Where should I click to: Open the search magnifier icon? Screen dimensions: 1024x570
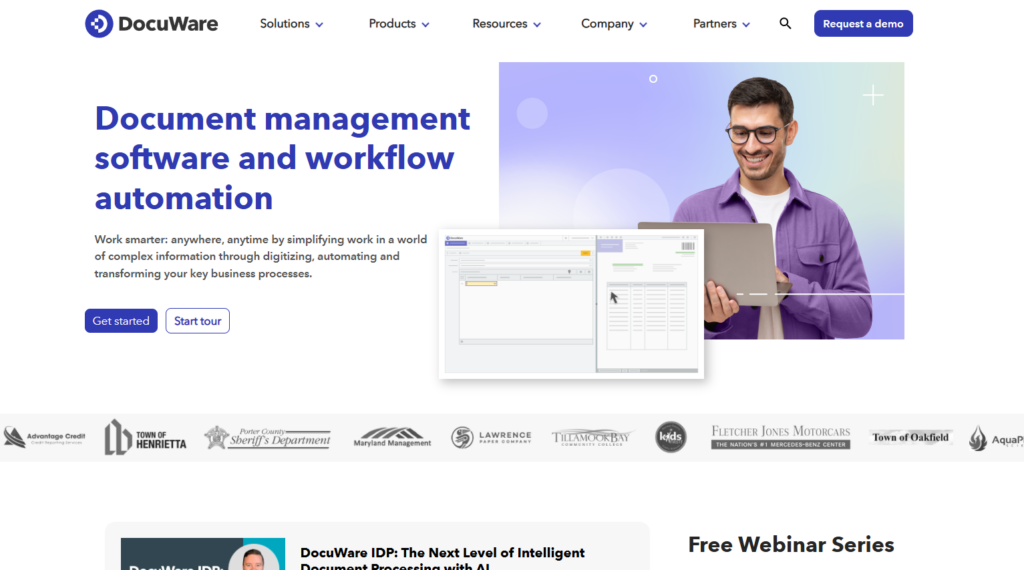point(785,24)
